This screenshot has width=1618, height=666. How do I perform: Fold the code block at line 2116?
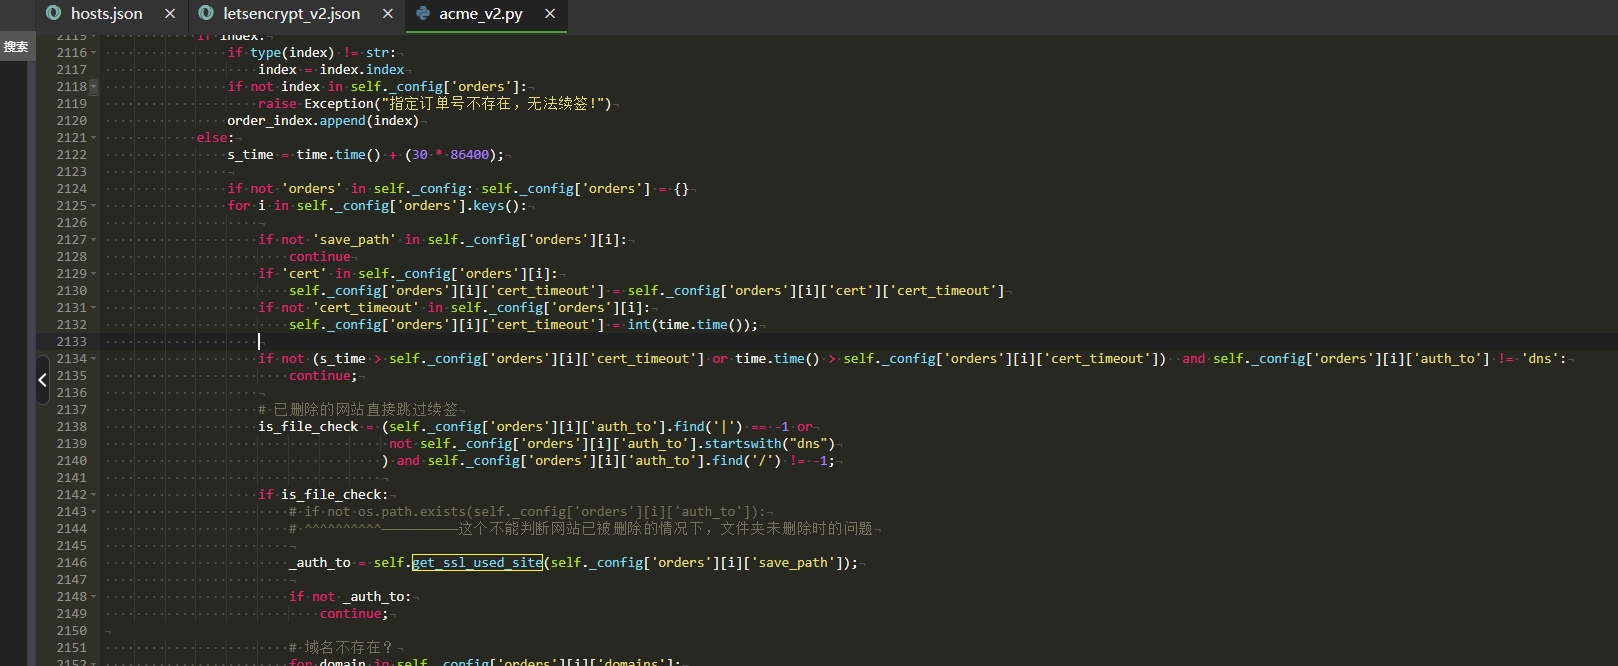94,53
